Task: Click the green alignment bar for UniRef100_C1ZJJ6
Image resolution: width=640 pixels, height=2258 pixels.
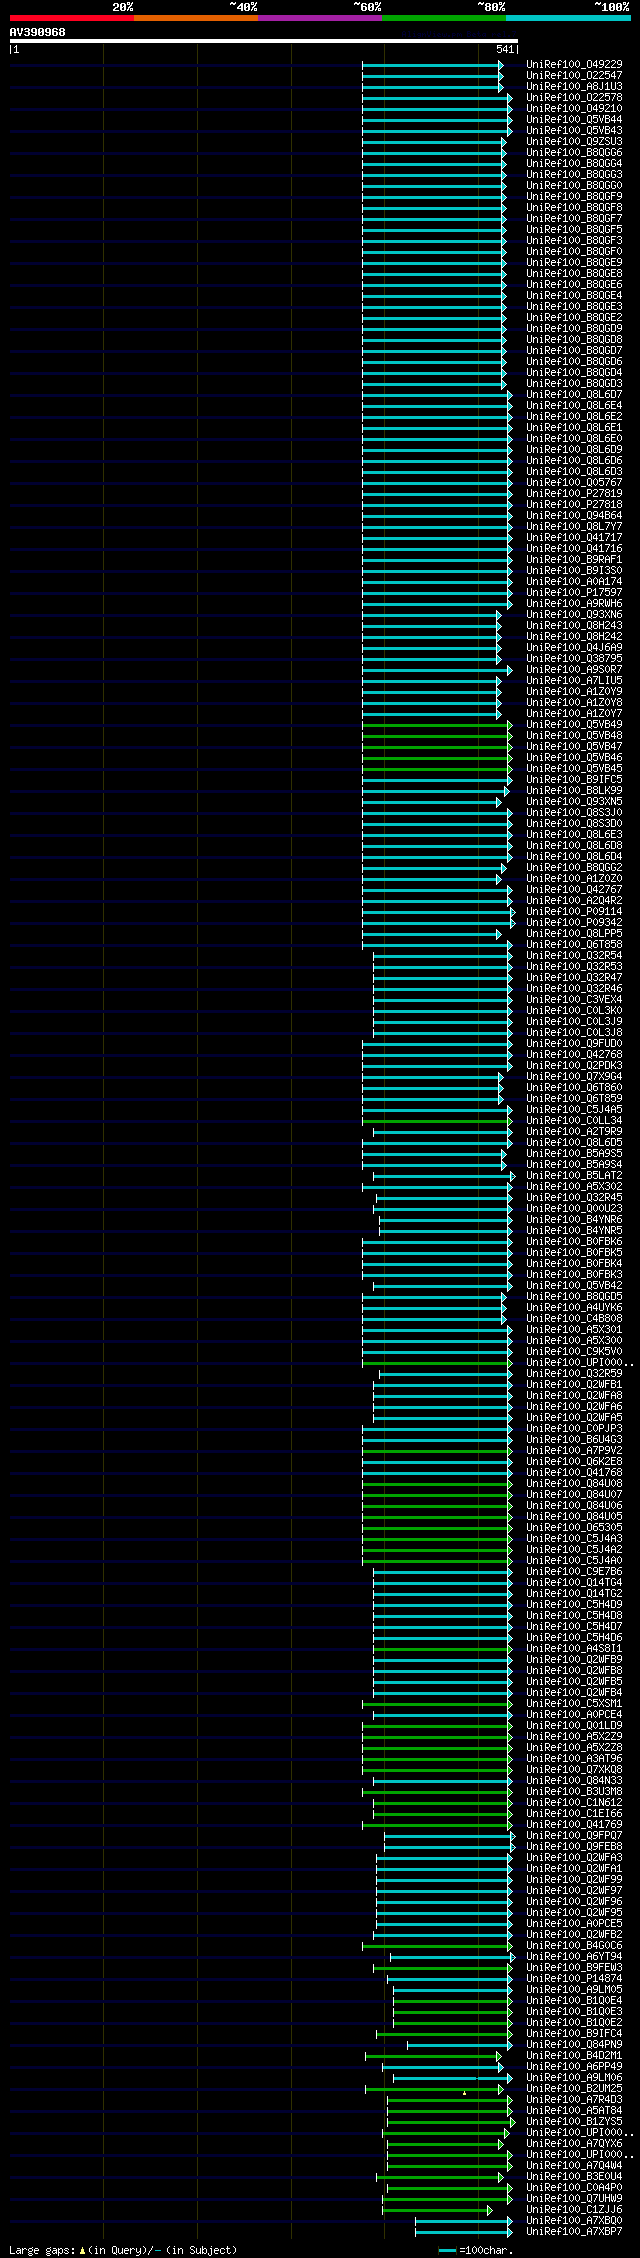Action: point(435,2210)
